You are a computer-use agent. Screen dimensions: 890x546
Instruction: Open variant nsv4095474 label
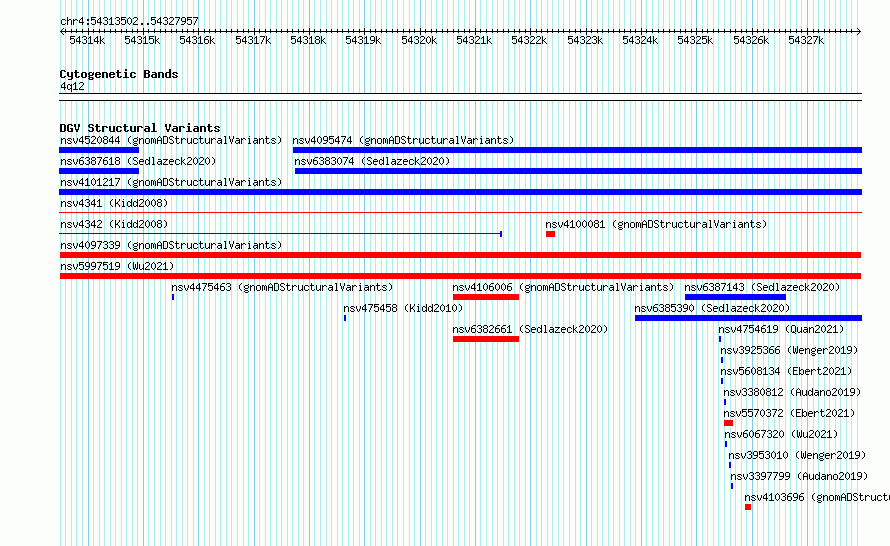click(x=403, y=140)
